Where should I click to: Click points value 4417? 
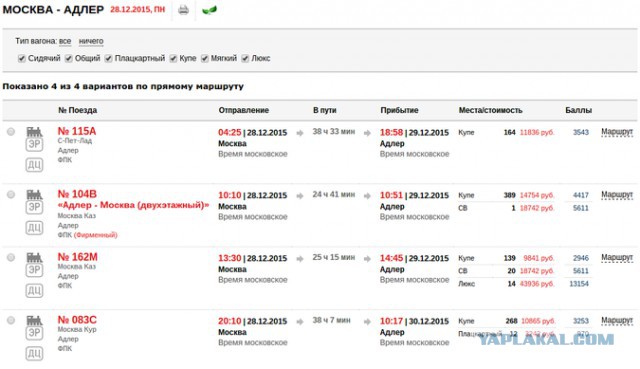click(x=581, y=195)
